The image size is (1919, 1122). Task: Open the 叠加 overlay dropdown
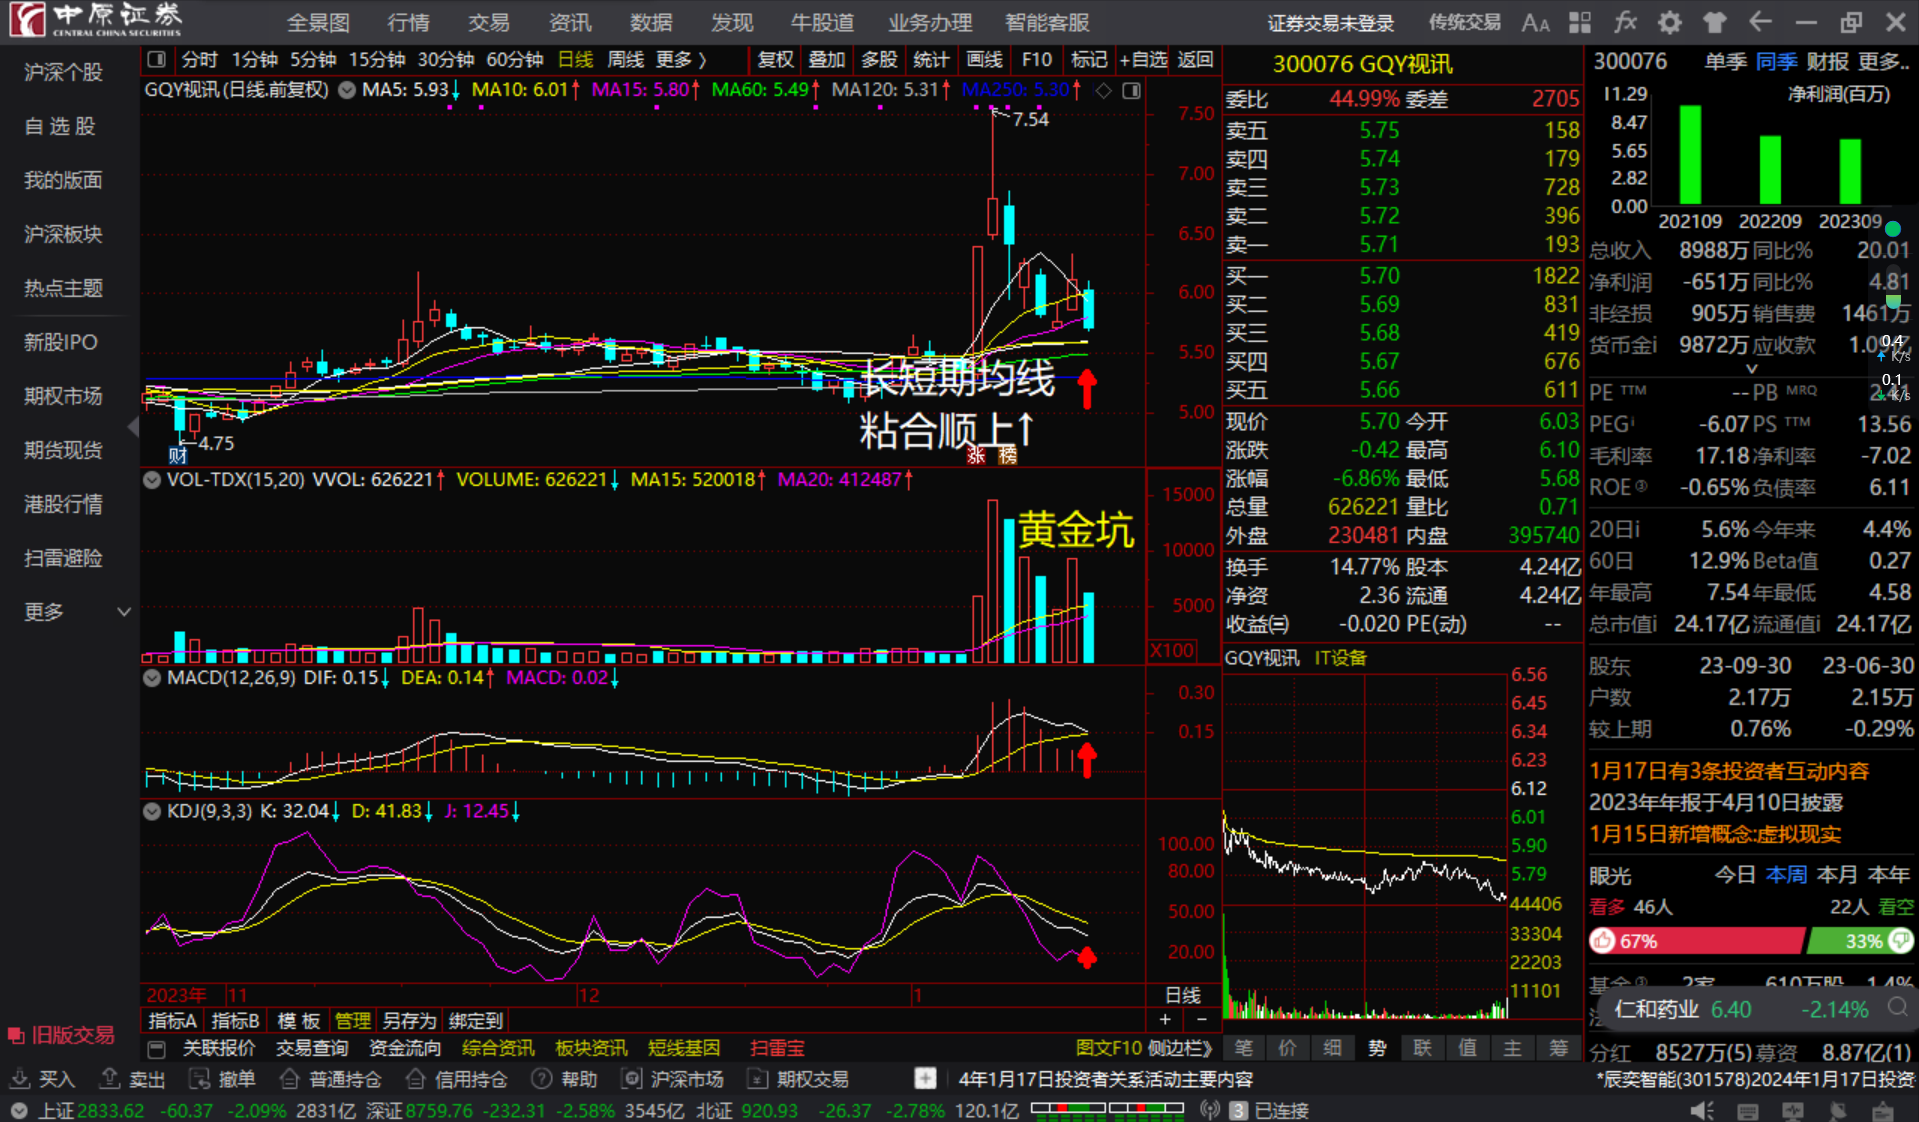(827, 60)
